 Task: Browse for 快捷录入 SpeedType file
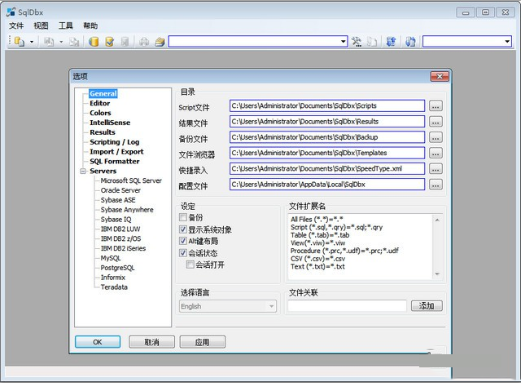[x=436, y=169]
